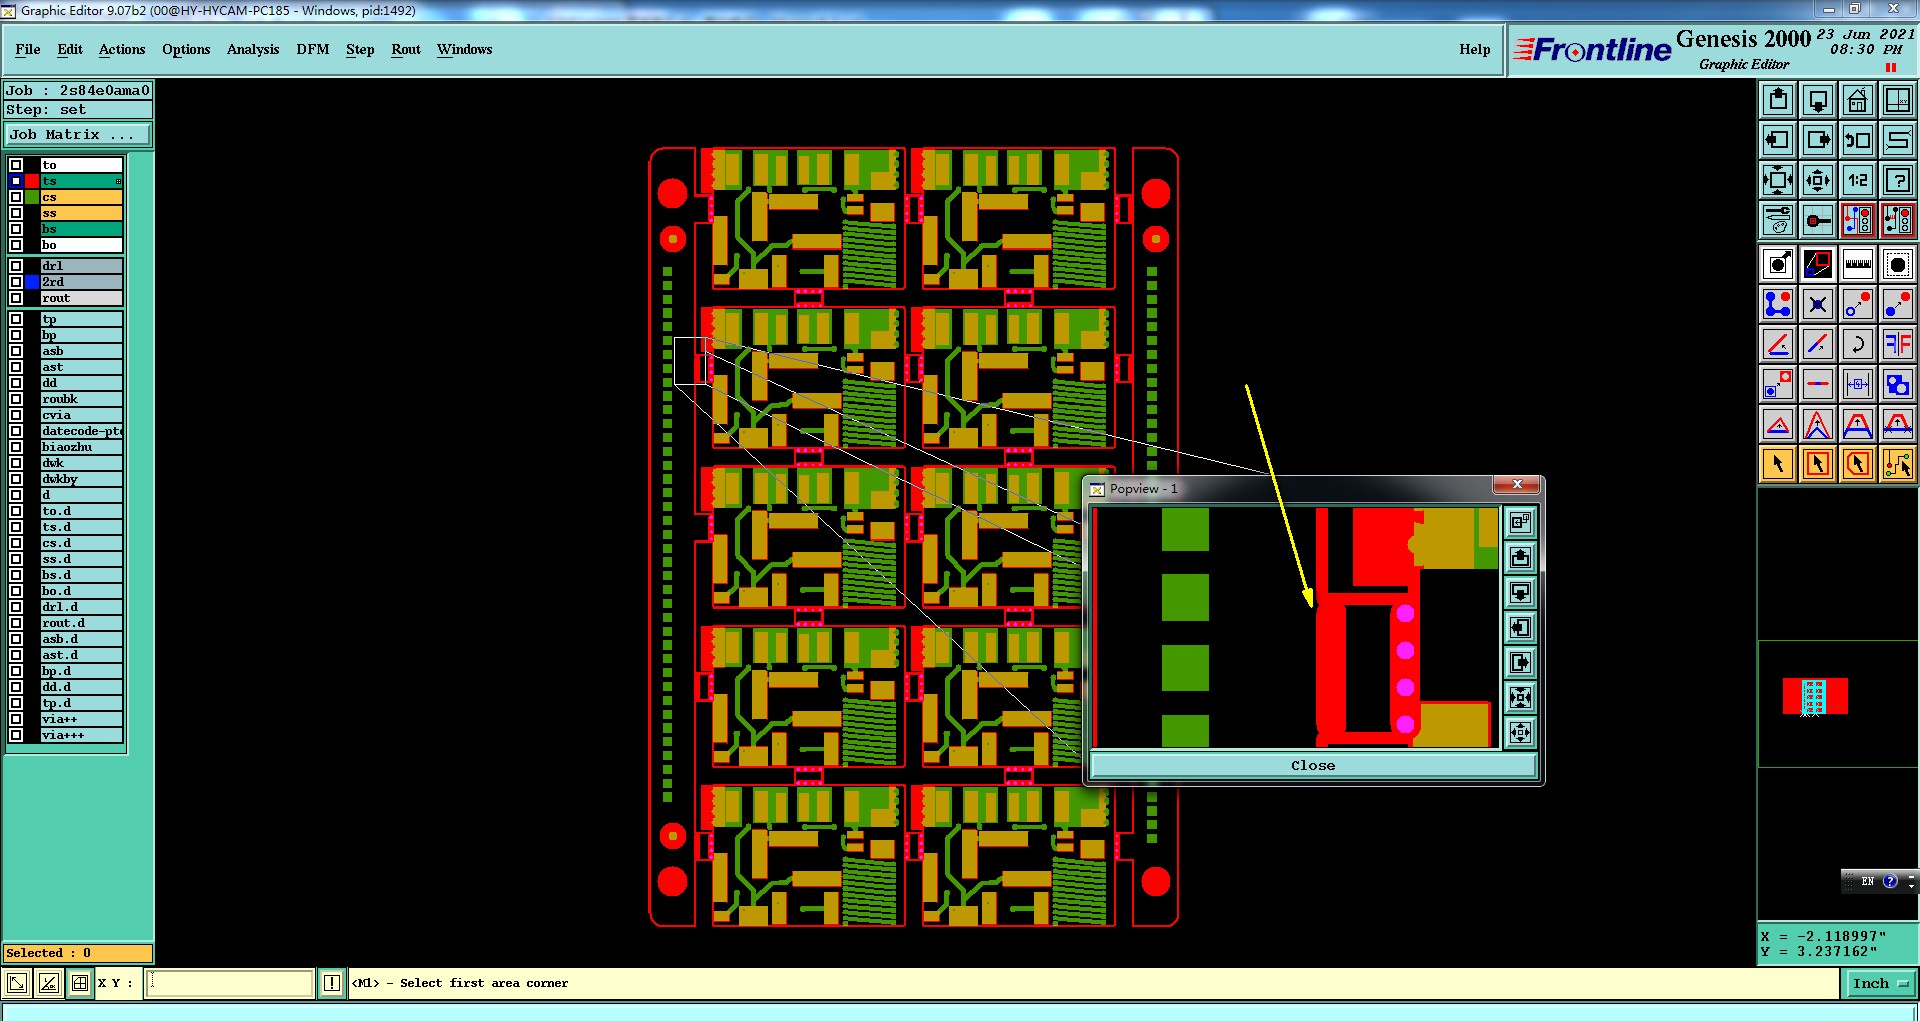The width and height of the screenshot is (1920, 1021).
Task: Select the ruler measure tool
Action: [x=1858, y=264]
